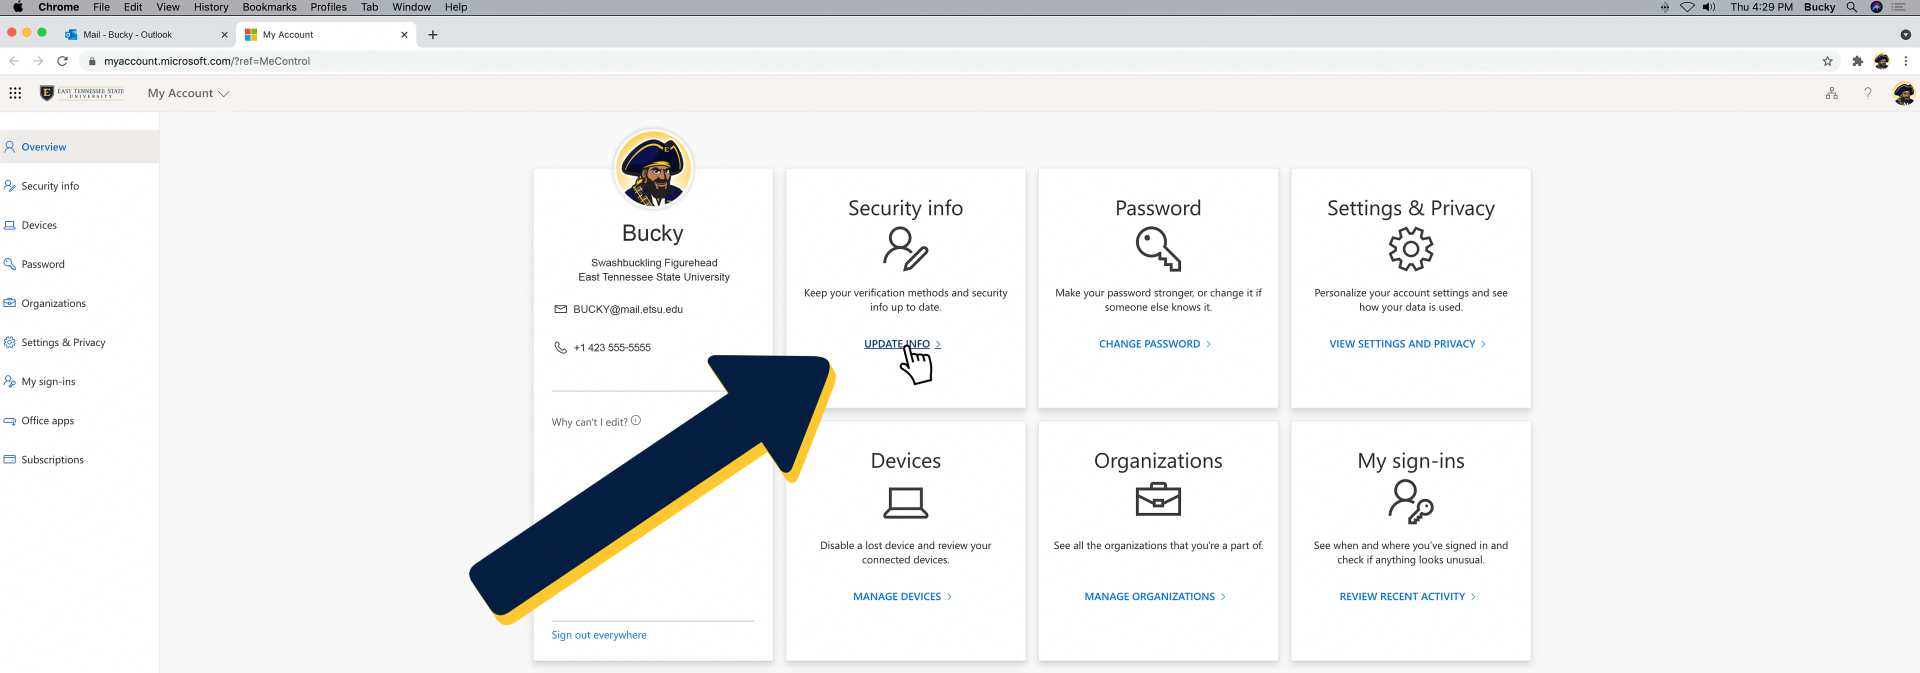Viewport: 1920px width, 673px height.
Task: Bookmark this page with the star icon
Action: click(1827, 61)
